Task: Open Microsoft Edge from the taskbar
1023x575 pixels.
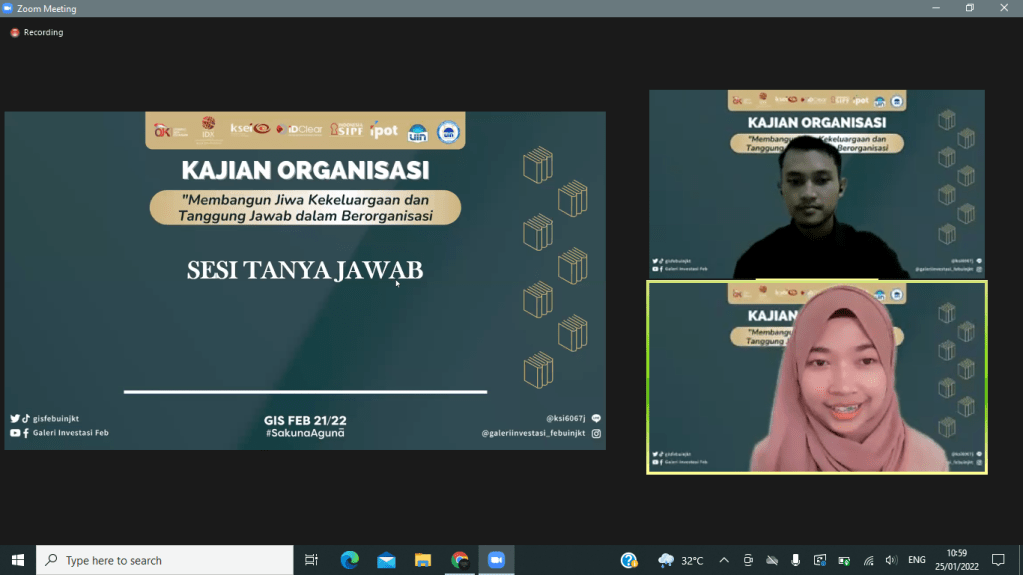Action: coord(349,560)
